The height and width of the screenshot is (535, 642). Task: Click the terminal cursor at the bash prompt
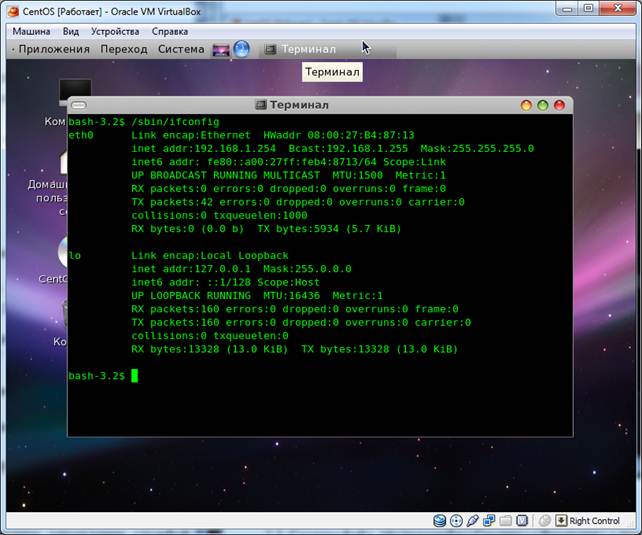tap(134, 376)
